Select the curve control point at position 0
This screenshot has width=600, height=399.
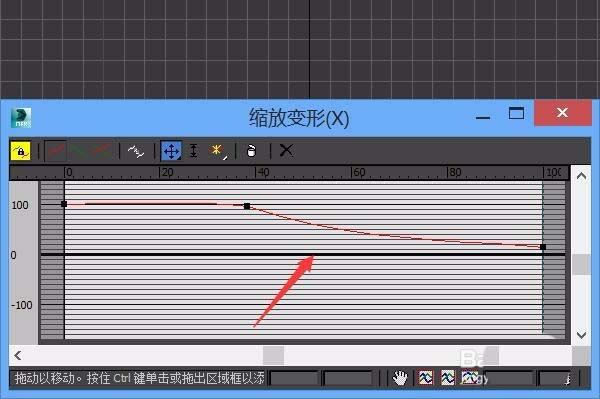point(64,204)
